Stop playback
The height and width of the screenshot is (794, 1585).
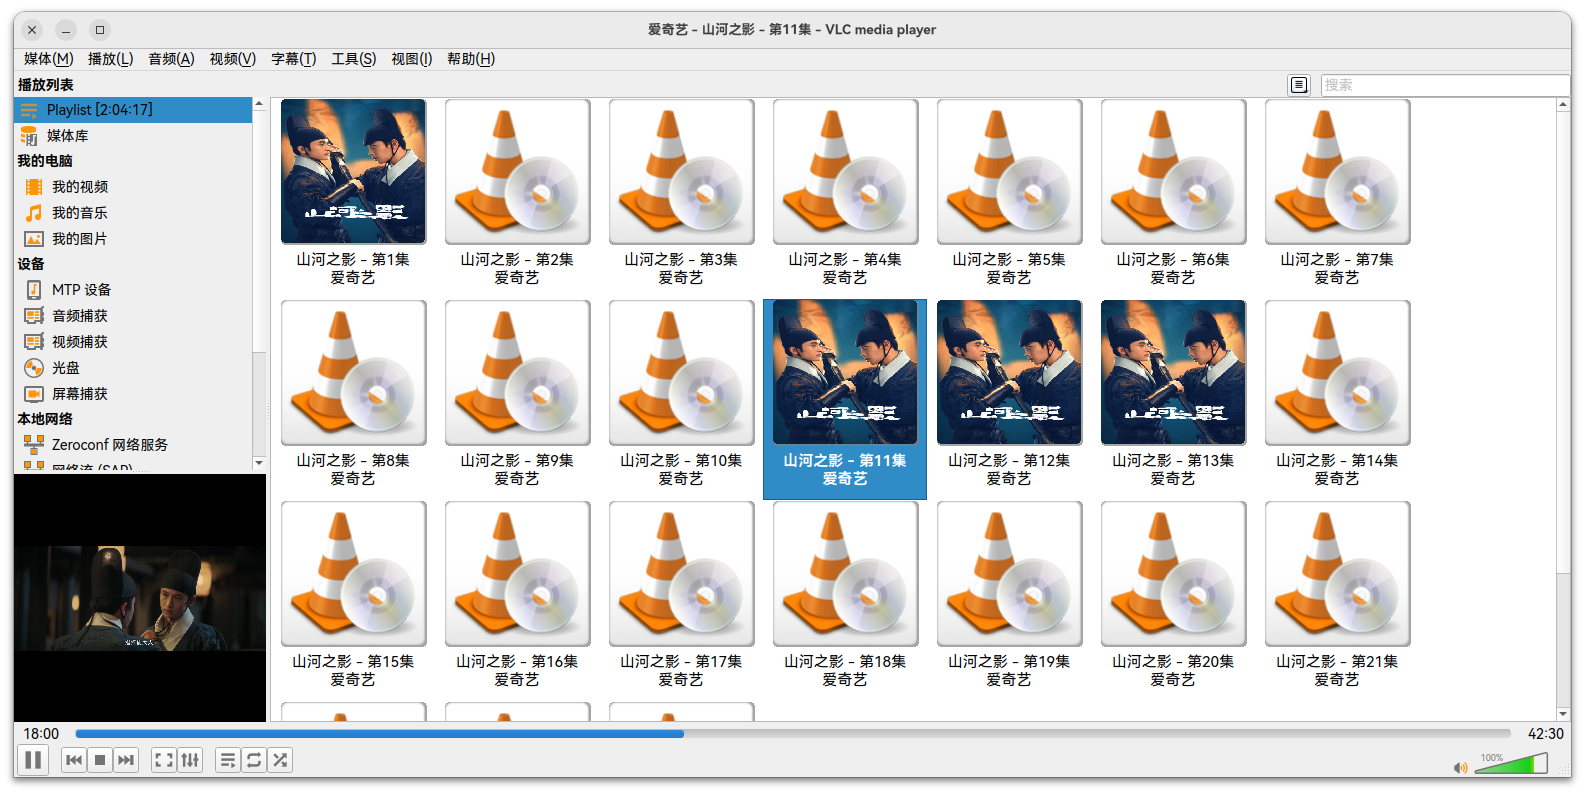pos(100,760)
